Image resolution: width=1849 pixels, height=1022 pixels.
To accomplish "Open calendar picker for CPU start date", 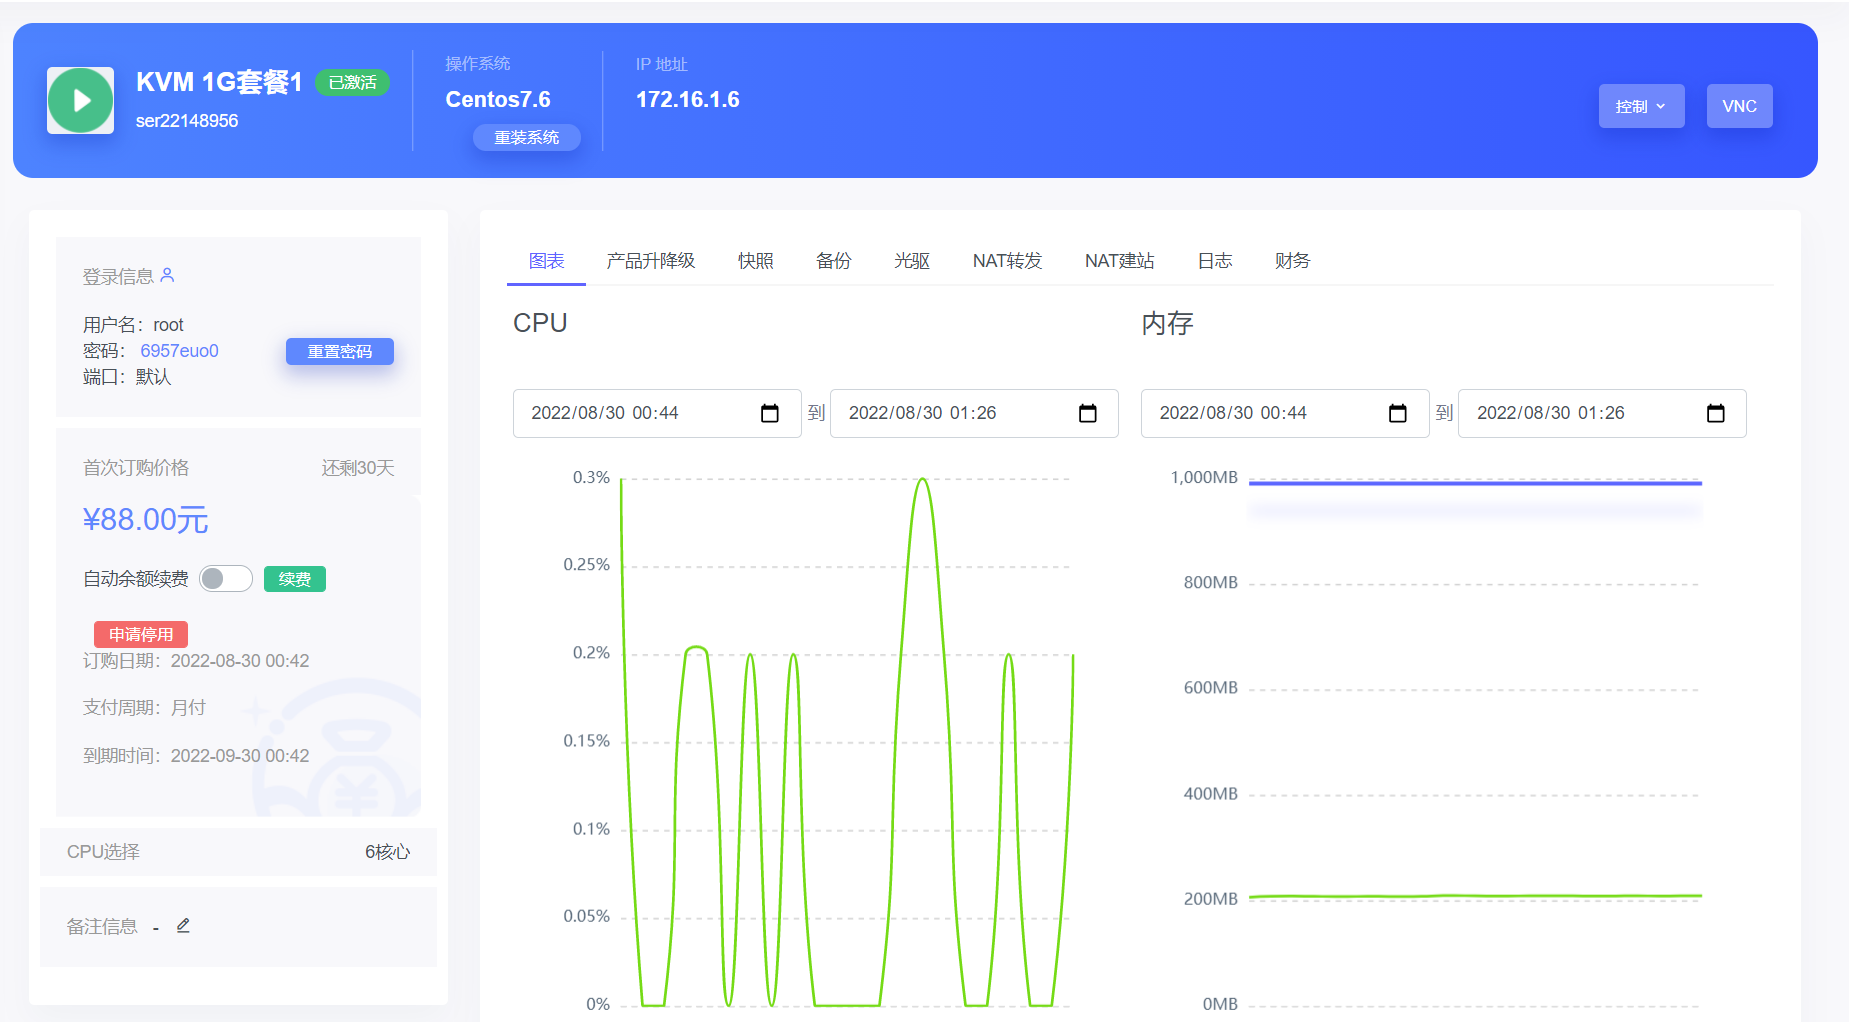I will pos(770,413).
